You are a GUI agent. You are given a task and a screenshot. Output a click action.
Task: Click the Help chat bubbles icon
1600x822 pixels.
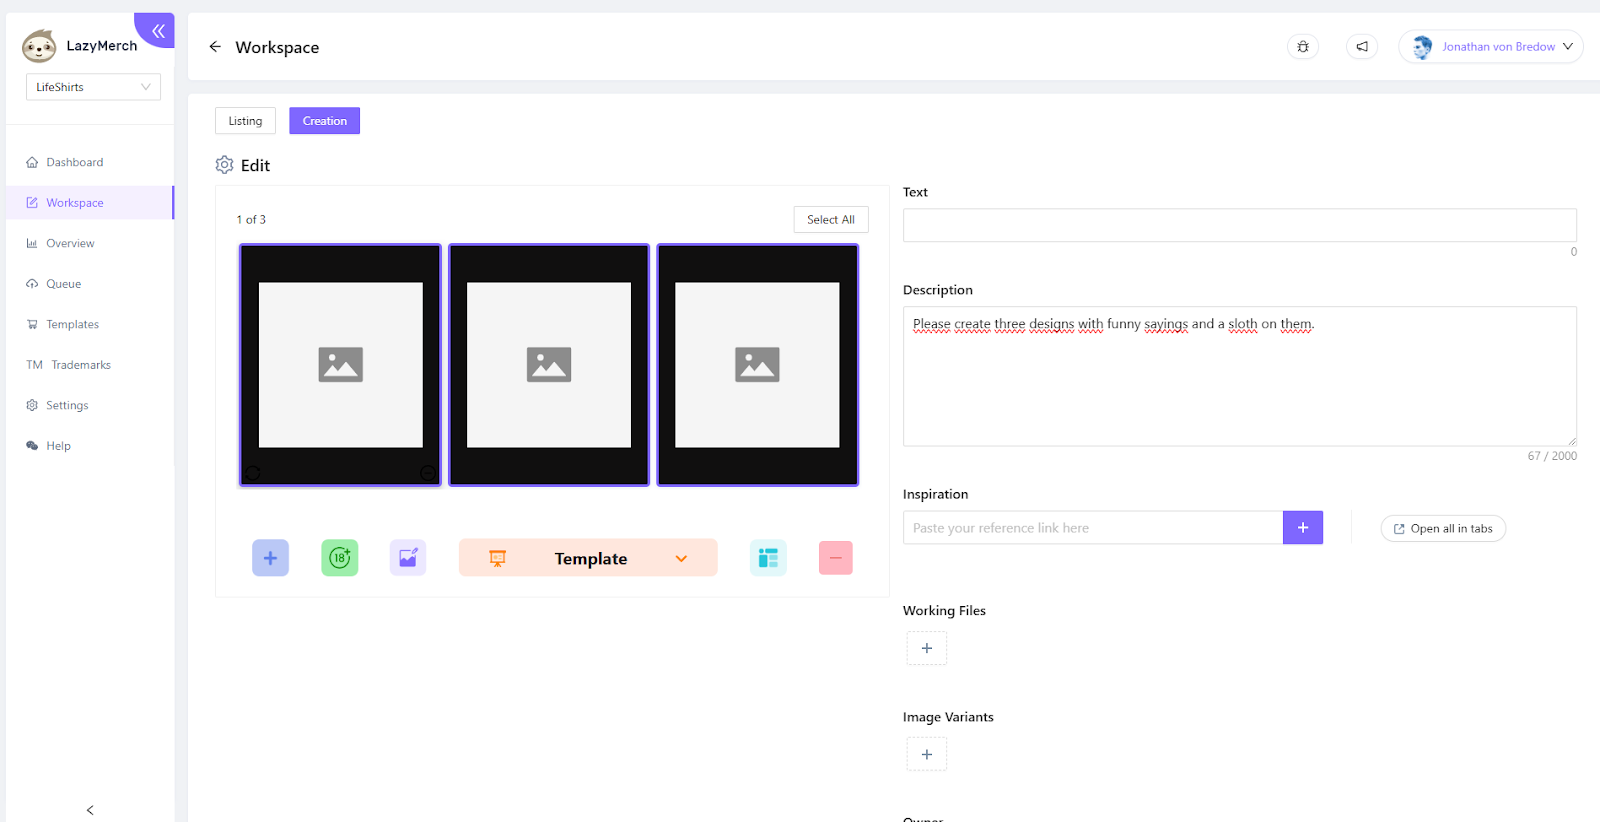tap(32, 446)
